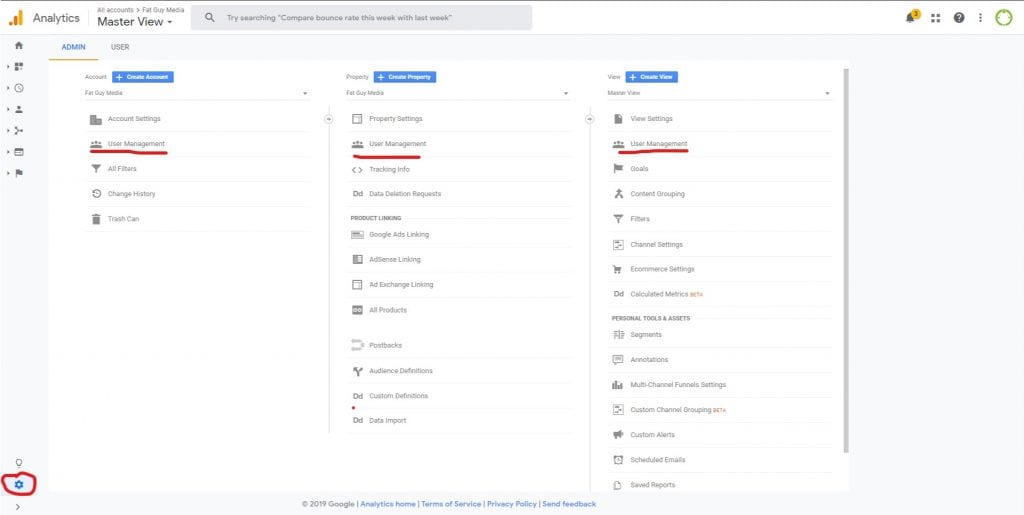Click the Account Settings building icon
The width and height of the screenshot is (1024, 515).
[96, 119]
